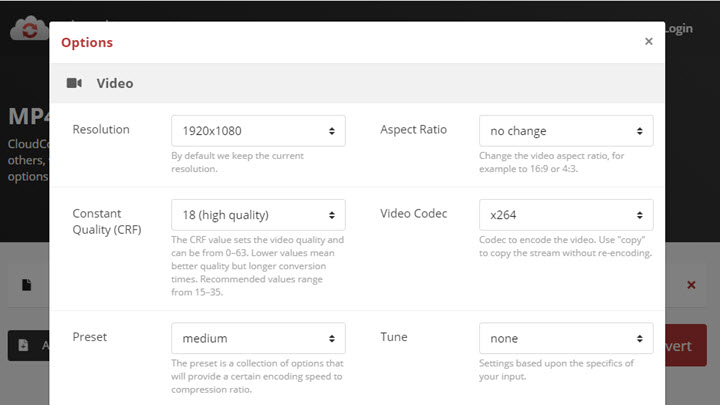Select the Preset dropdown showing medium
720x405 pixels.
pyautogui.click(x=258, y=338)
